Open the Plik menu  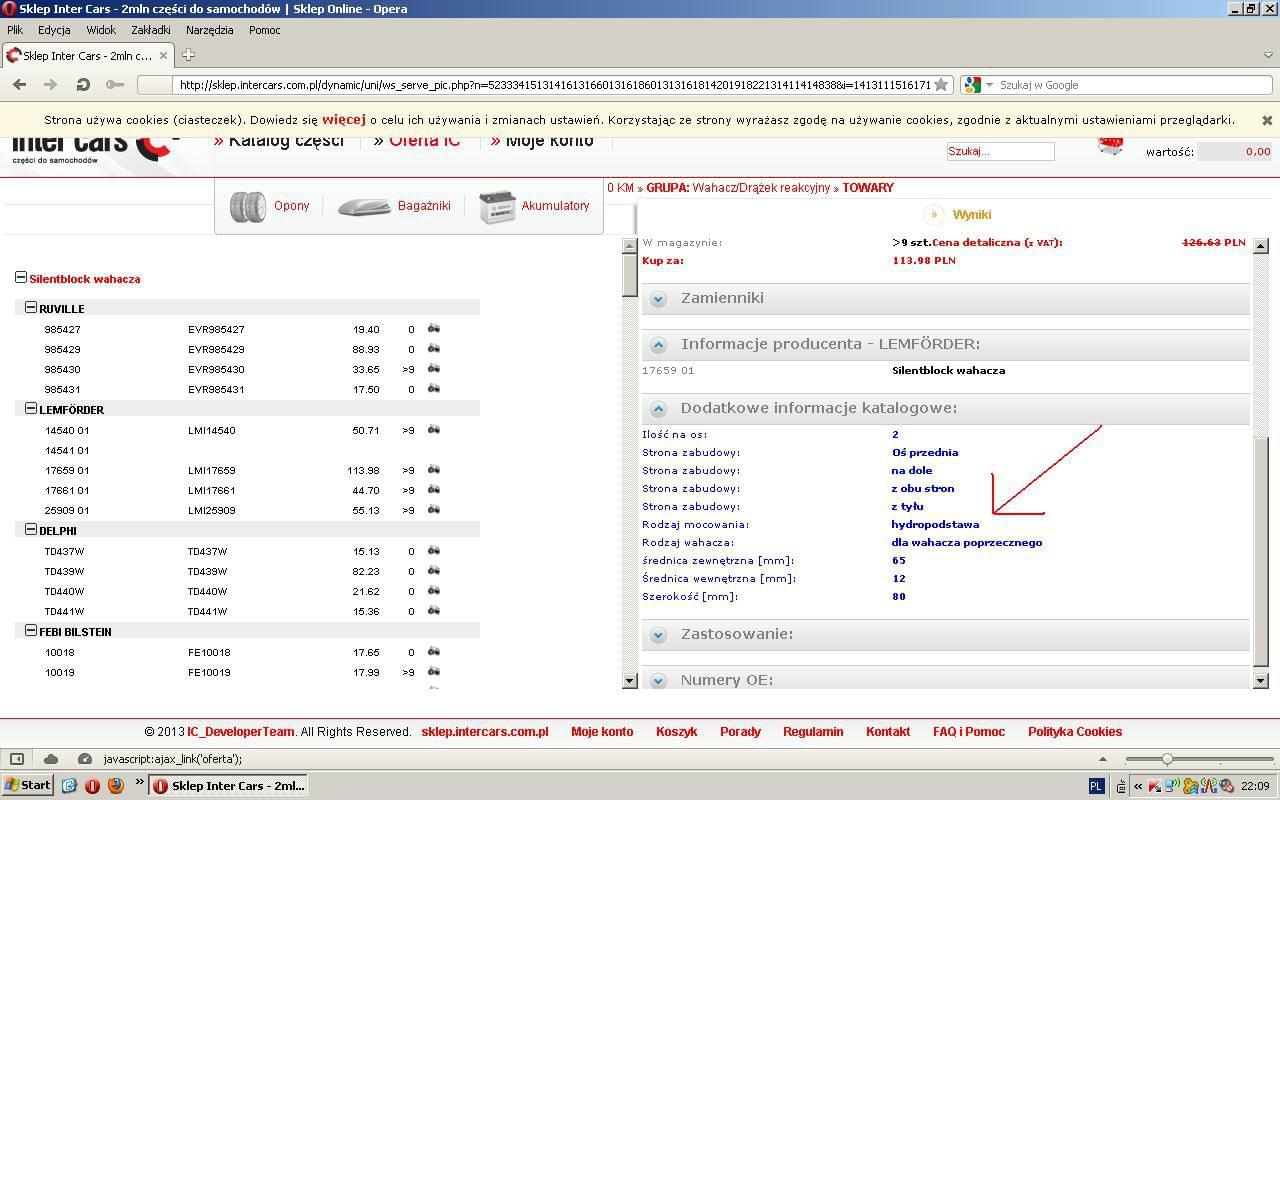click(x=15, y=30)
